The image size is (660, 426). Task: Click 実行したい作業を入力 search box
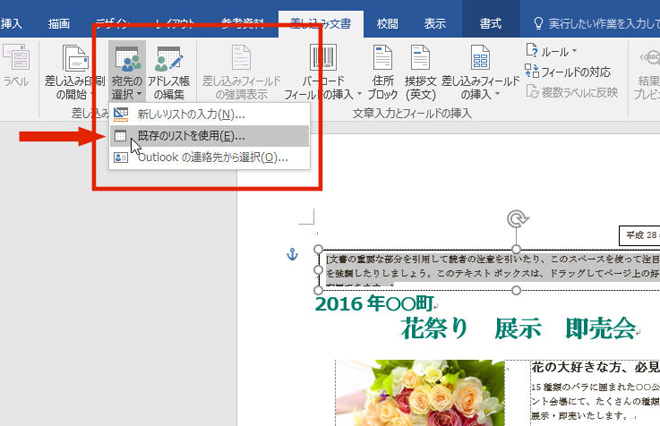tap(596, 24)
